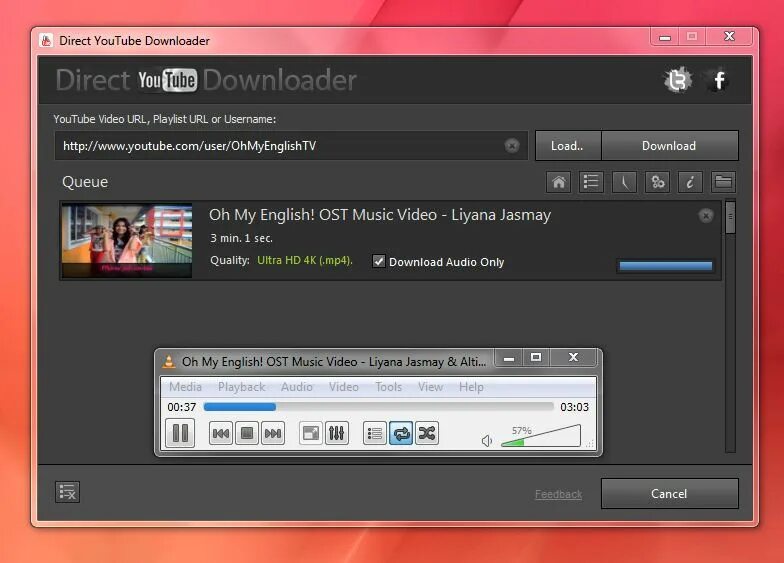Click the Queue list vertical scrollbar

coord(730,325)
